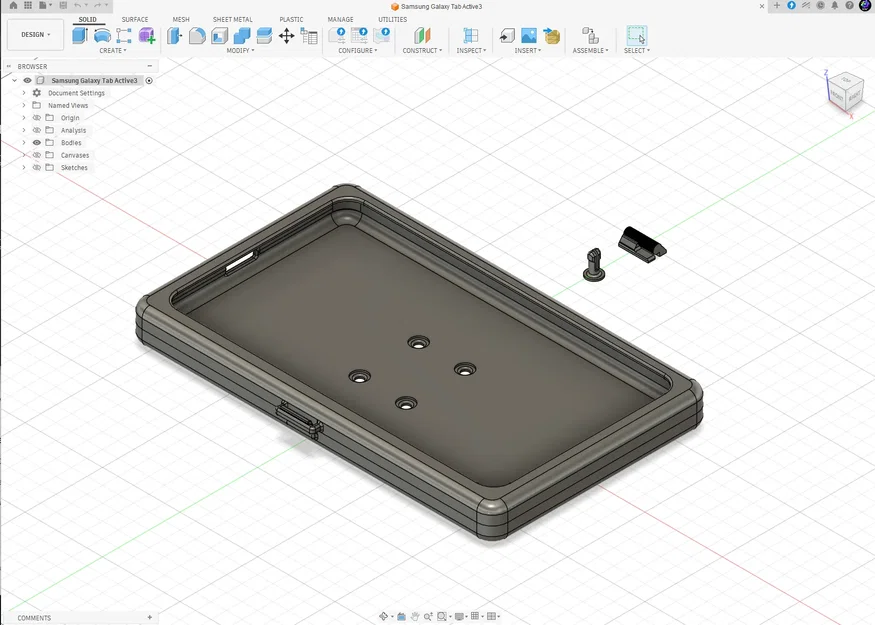Viewport: 875px width, 625px height.
Task: Expand the Named Views node
Action: 23,105
